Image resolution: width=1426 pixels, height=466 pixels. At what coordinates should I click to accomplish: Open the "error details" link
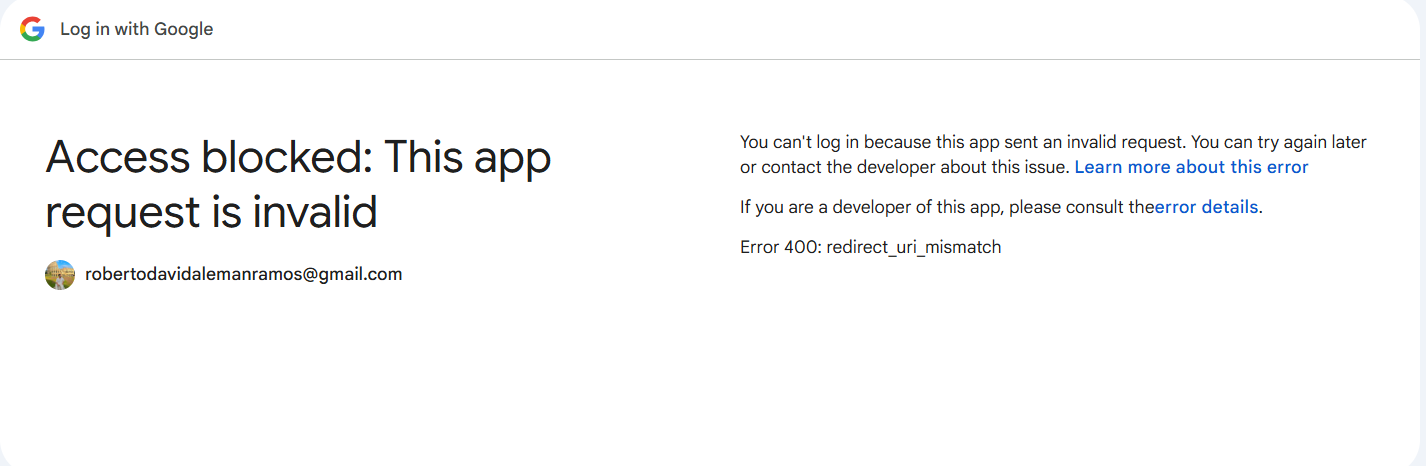tap(1206, 207)
